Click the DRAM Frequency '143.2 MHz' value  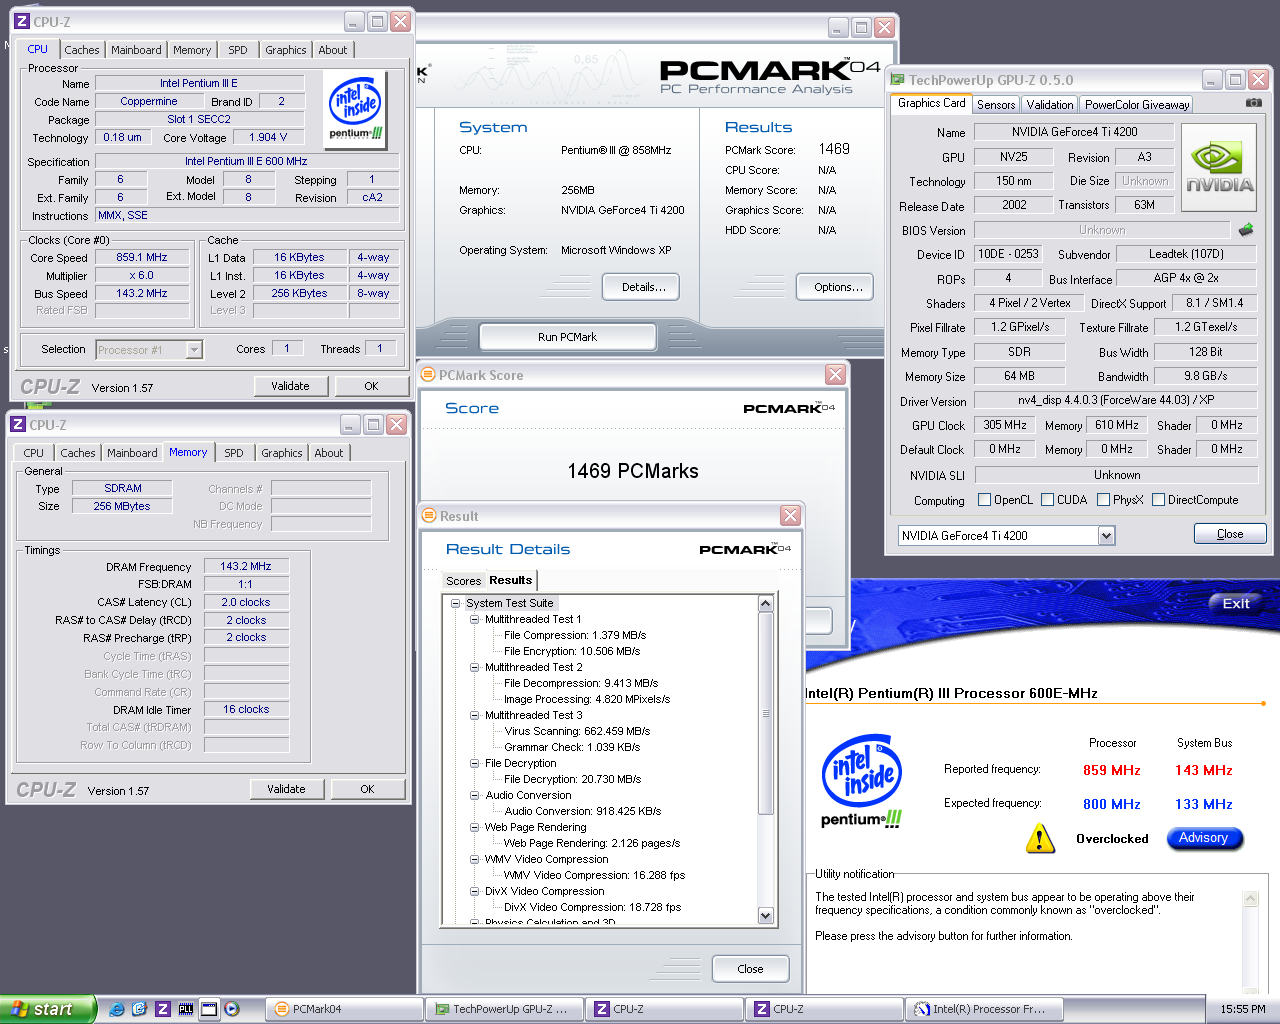coord(246,566)
